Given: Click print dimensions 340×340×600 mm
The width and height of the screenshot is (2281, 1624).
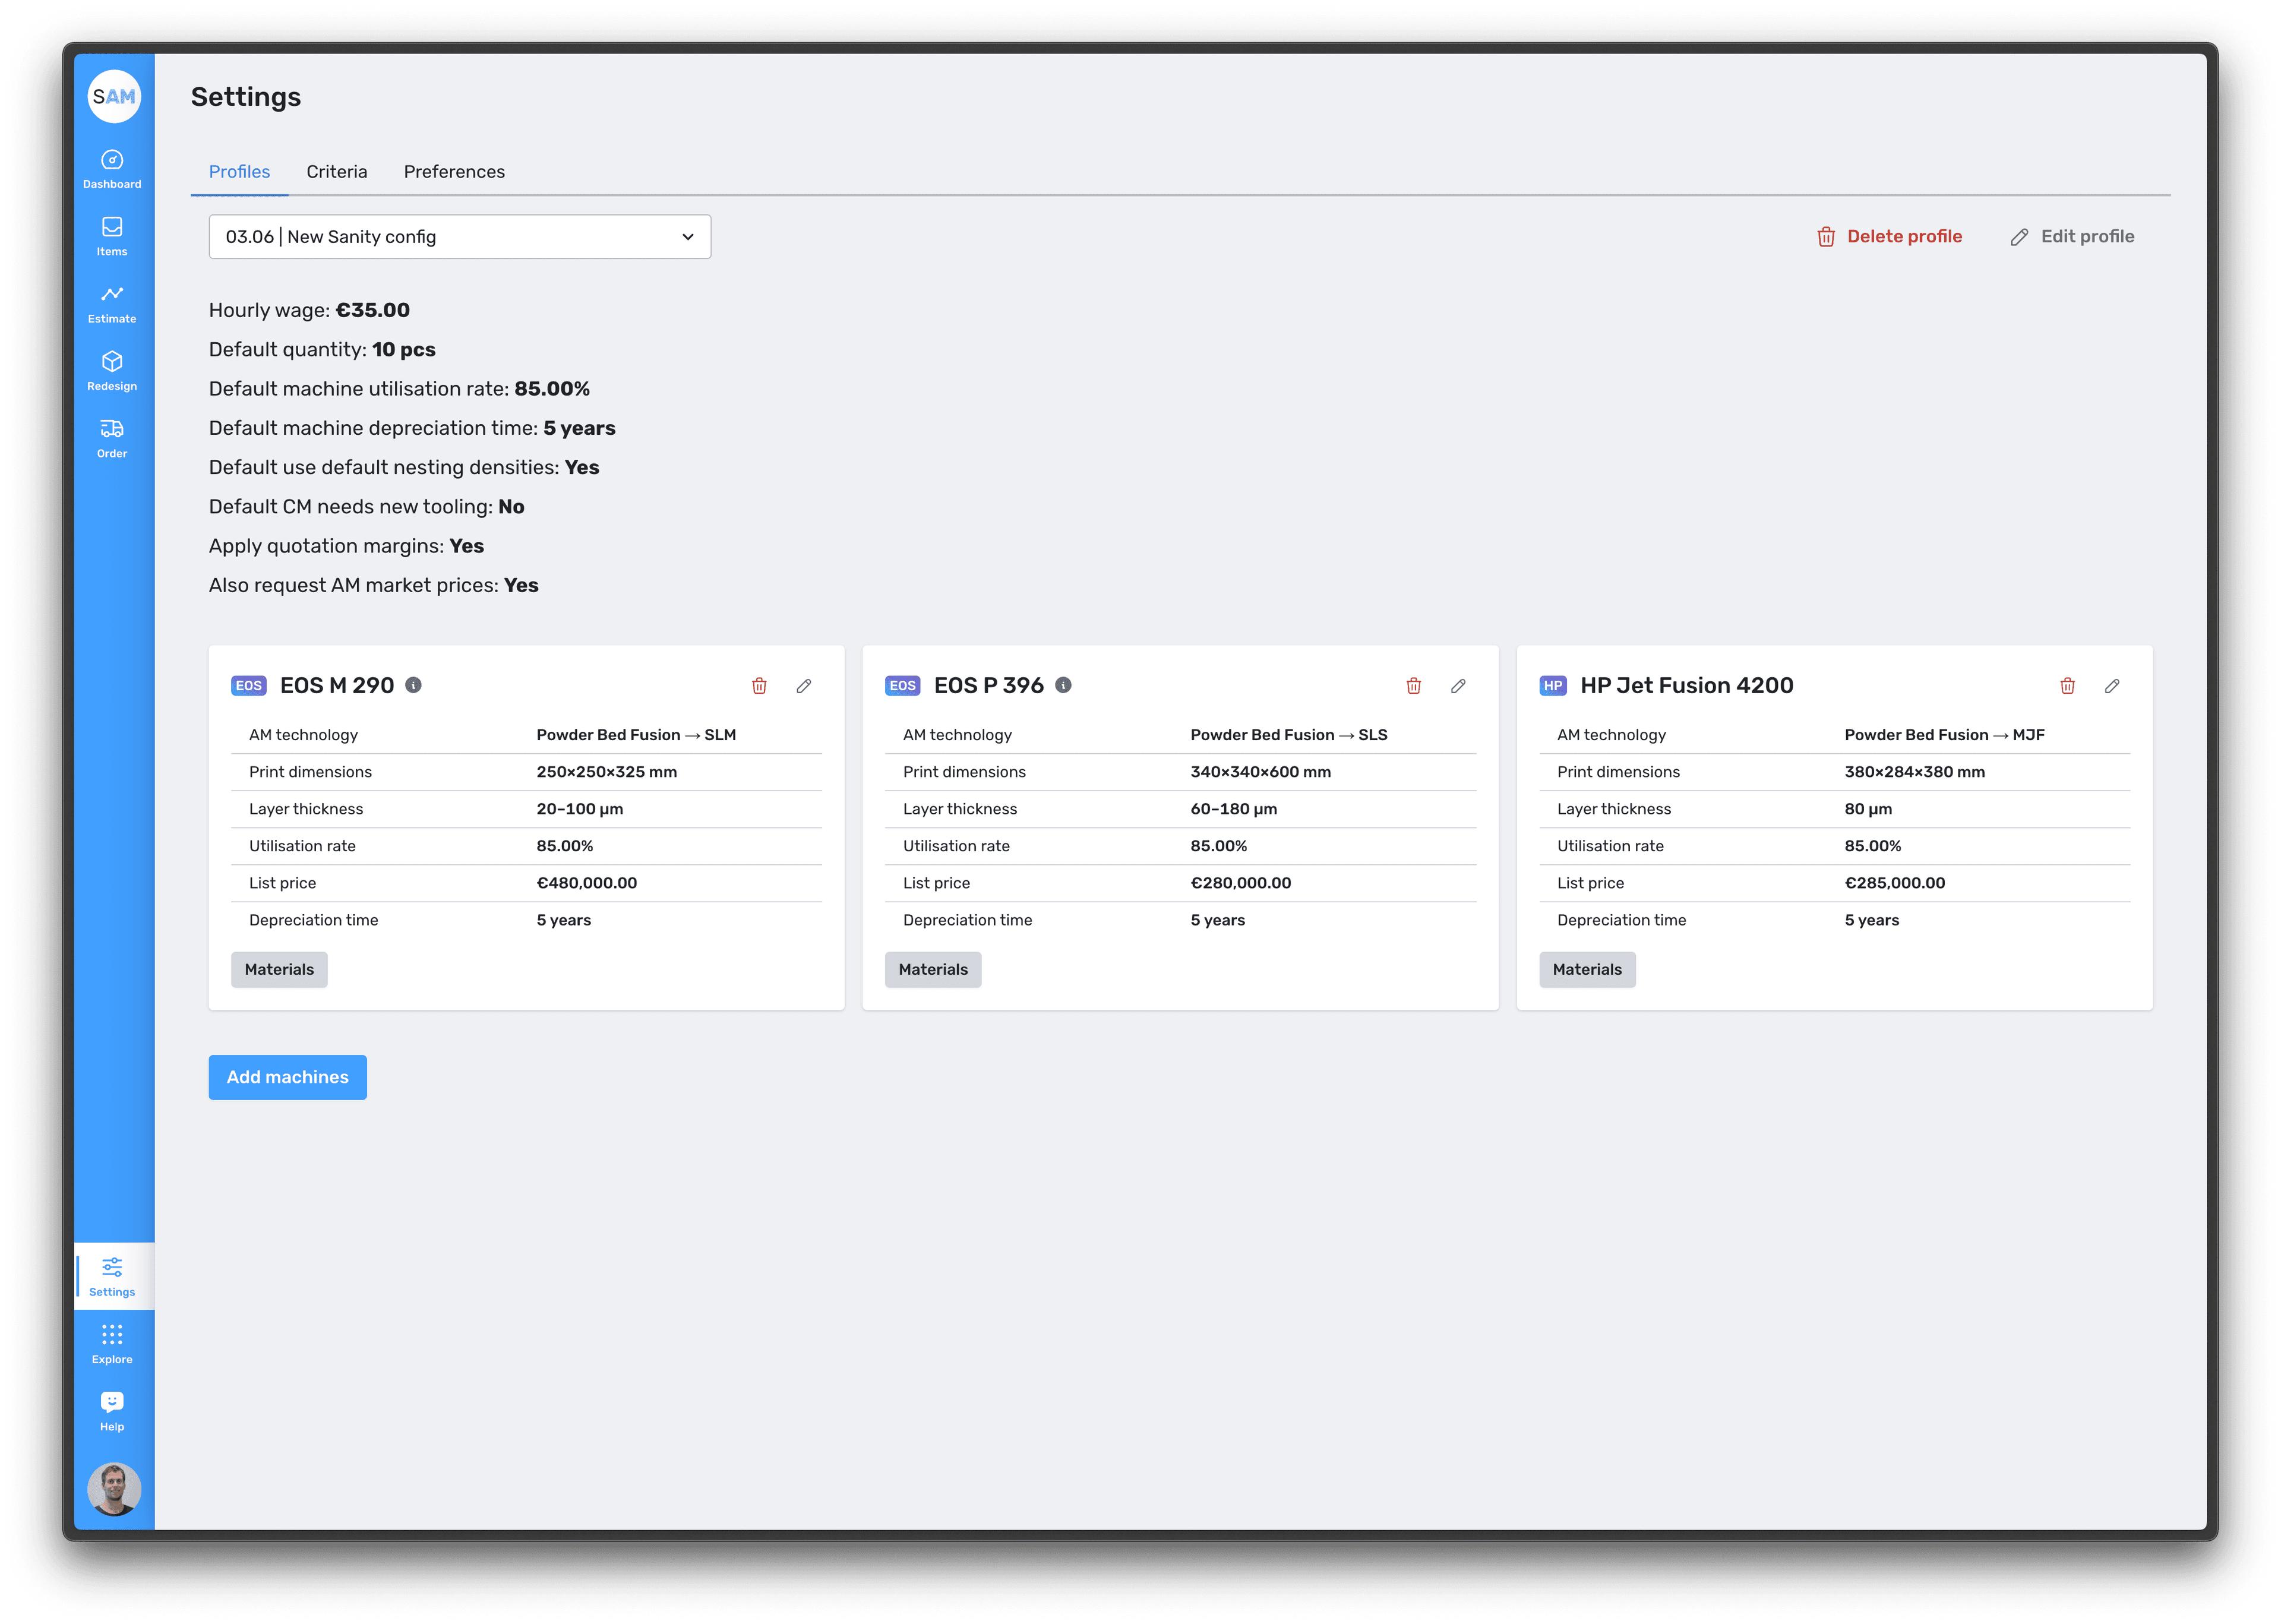Looking at the screenshot, I should coord(1260,772).
